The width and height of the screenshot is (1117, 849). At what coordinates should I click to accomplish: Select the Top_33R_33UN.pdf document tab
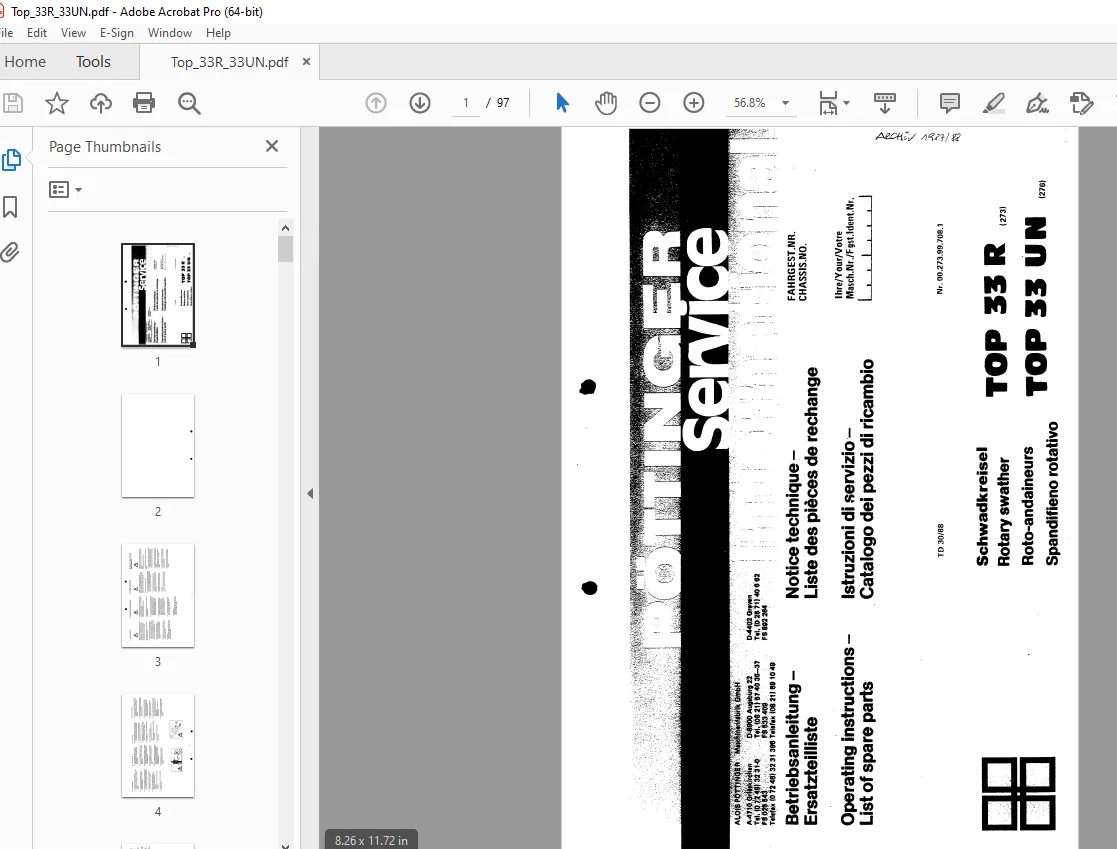click(x=229, y=62)
